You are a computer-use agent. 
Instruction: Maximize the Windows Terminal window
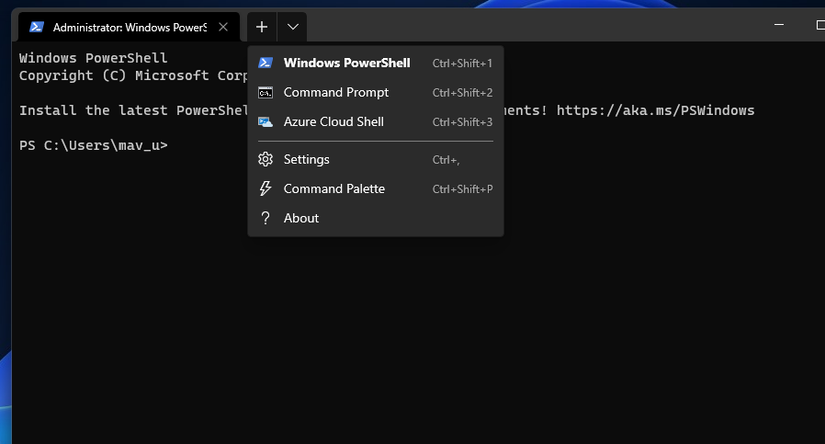(x=820, y=25)
